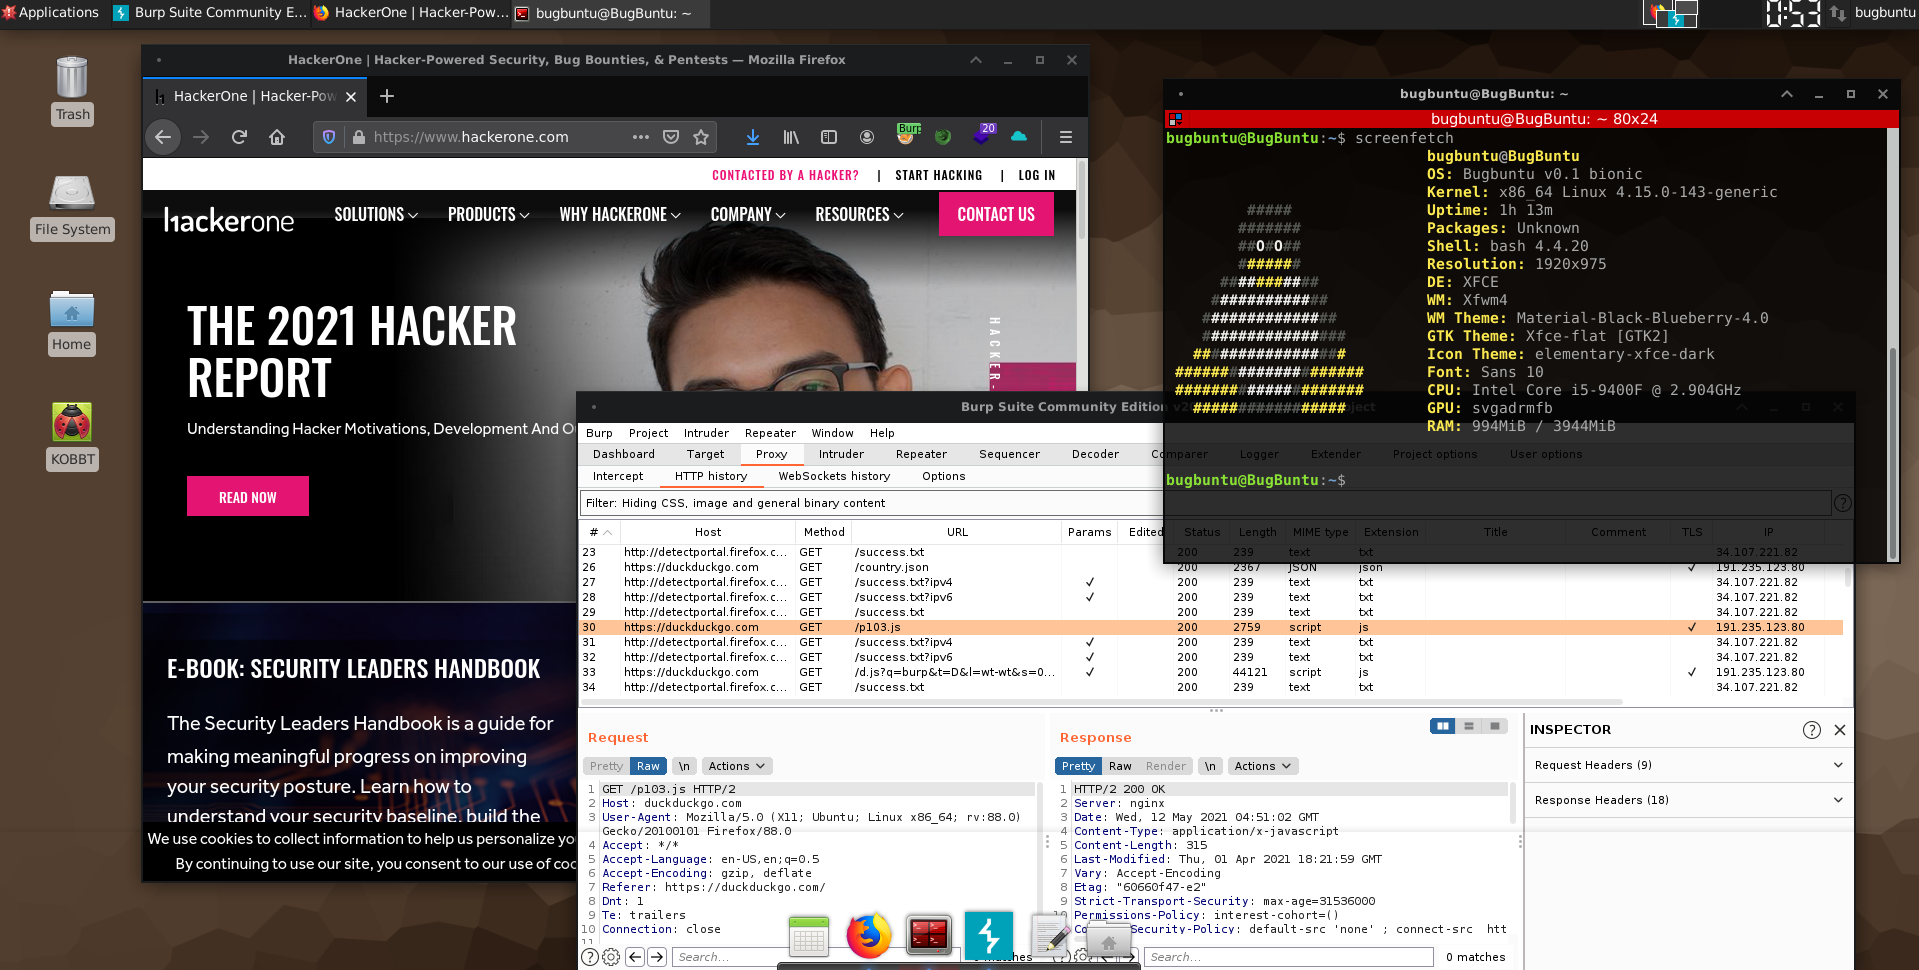Select Render view for response
The height and width of the screenshot is (970, 1919).
click(1165, 766)
